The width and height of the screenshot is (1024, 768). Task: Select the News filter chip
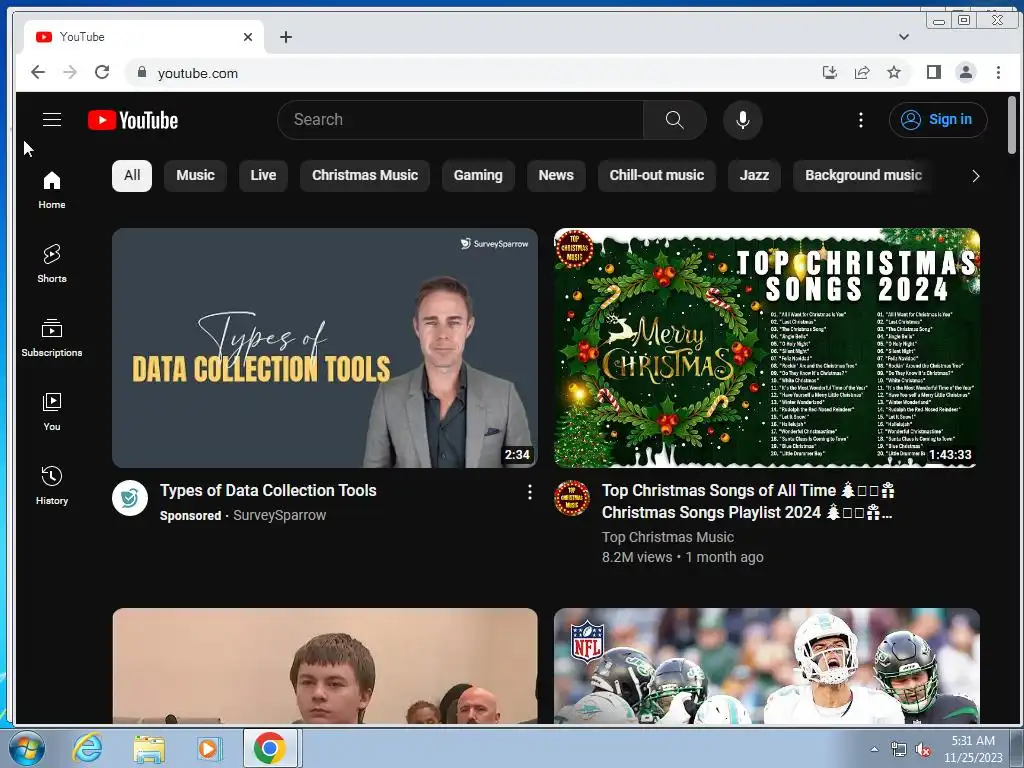[x=556, y=176]
